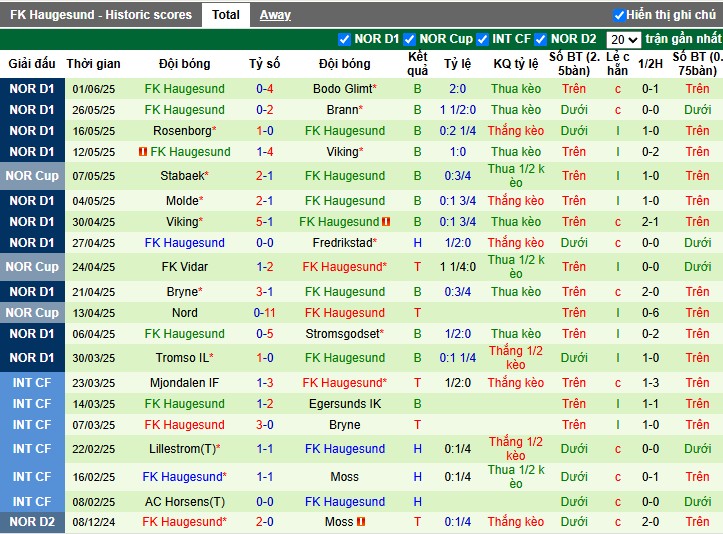Toggle the NOR Cup filter checkbox
This screenshot has height=534, width=723.
[409, 40]
